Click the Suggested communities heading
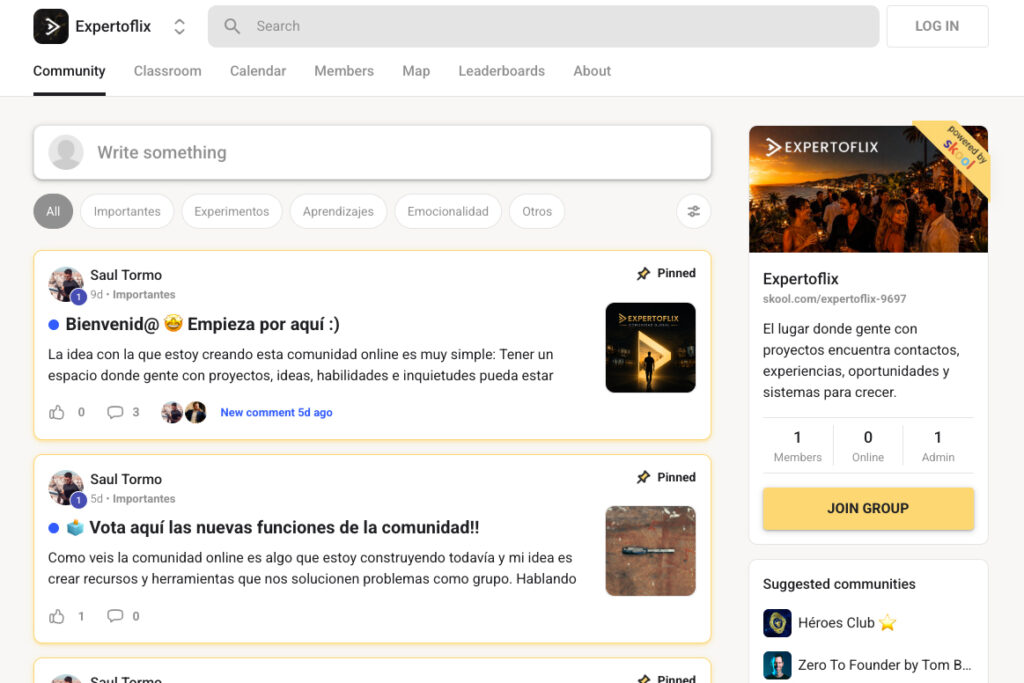Image resolution: width=1024 pixels, height=683 pixels. [x=839, y=584]
